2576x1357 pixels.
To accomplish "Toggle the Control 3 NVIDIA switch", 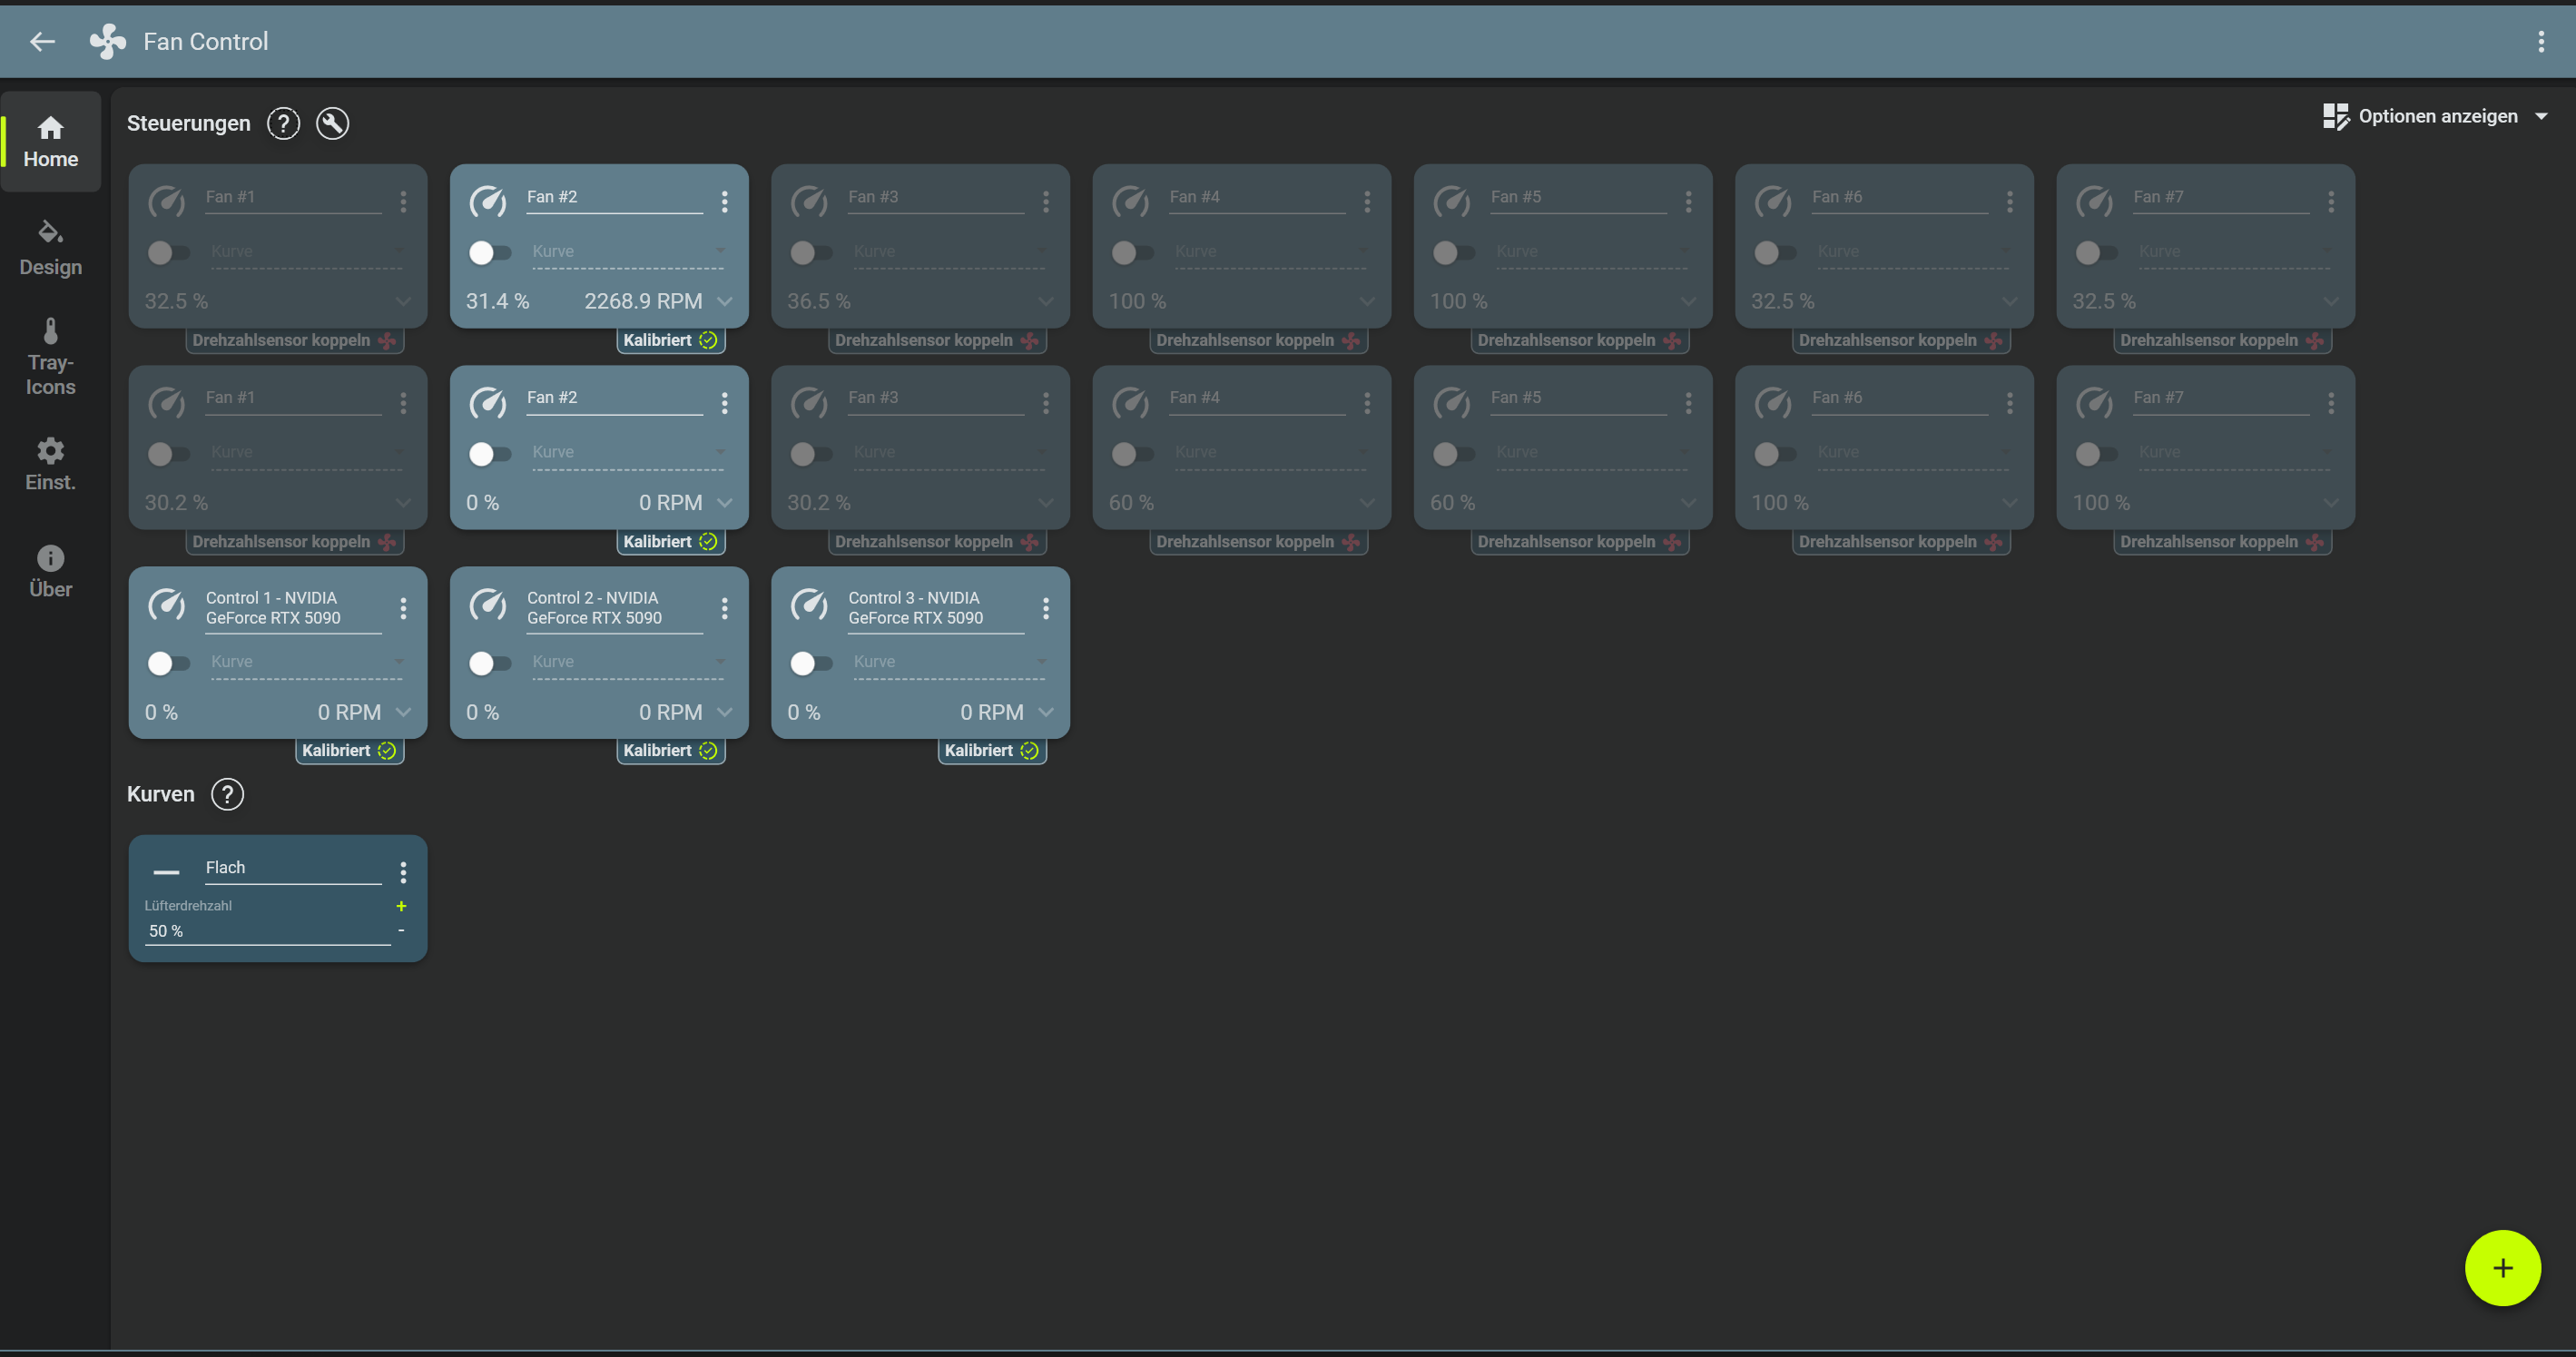I will coord(810,663).
